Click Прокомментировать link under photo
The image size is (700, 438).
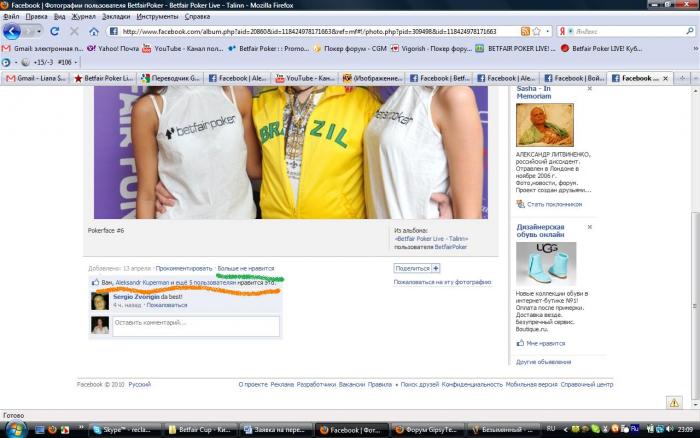click(x=184, y=268)
